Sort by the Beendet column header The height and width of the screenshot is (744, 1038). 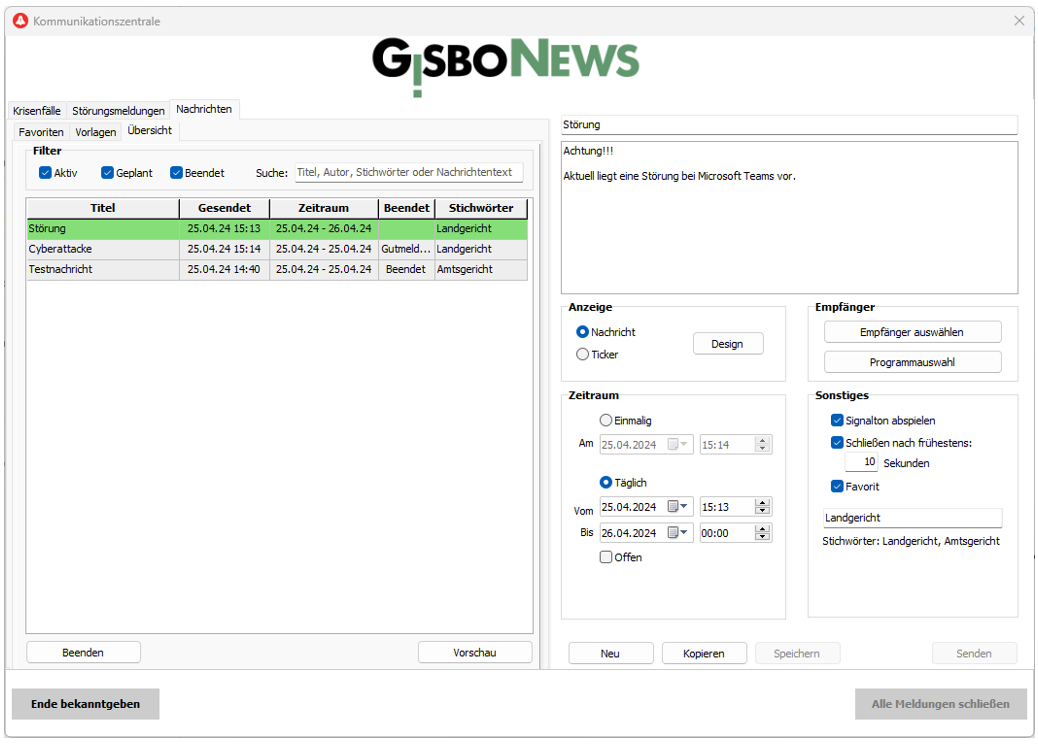click(406, 208)
